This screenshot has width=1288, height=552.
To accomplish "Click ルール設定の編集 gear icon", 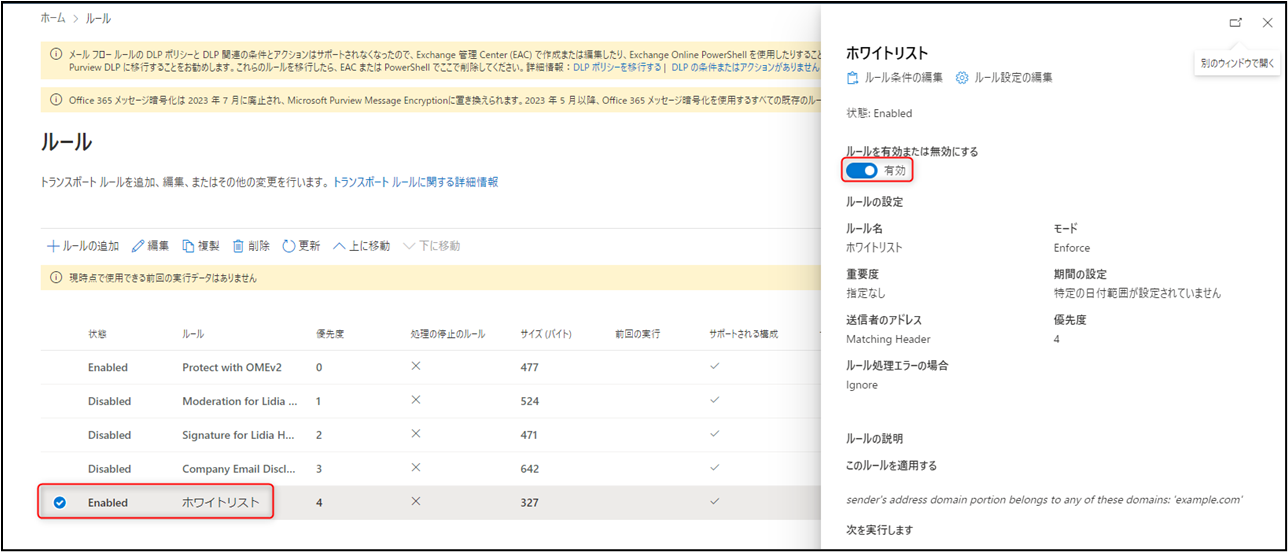I will tap(962, 77).
